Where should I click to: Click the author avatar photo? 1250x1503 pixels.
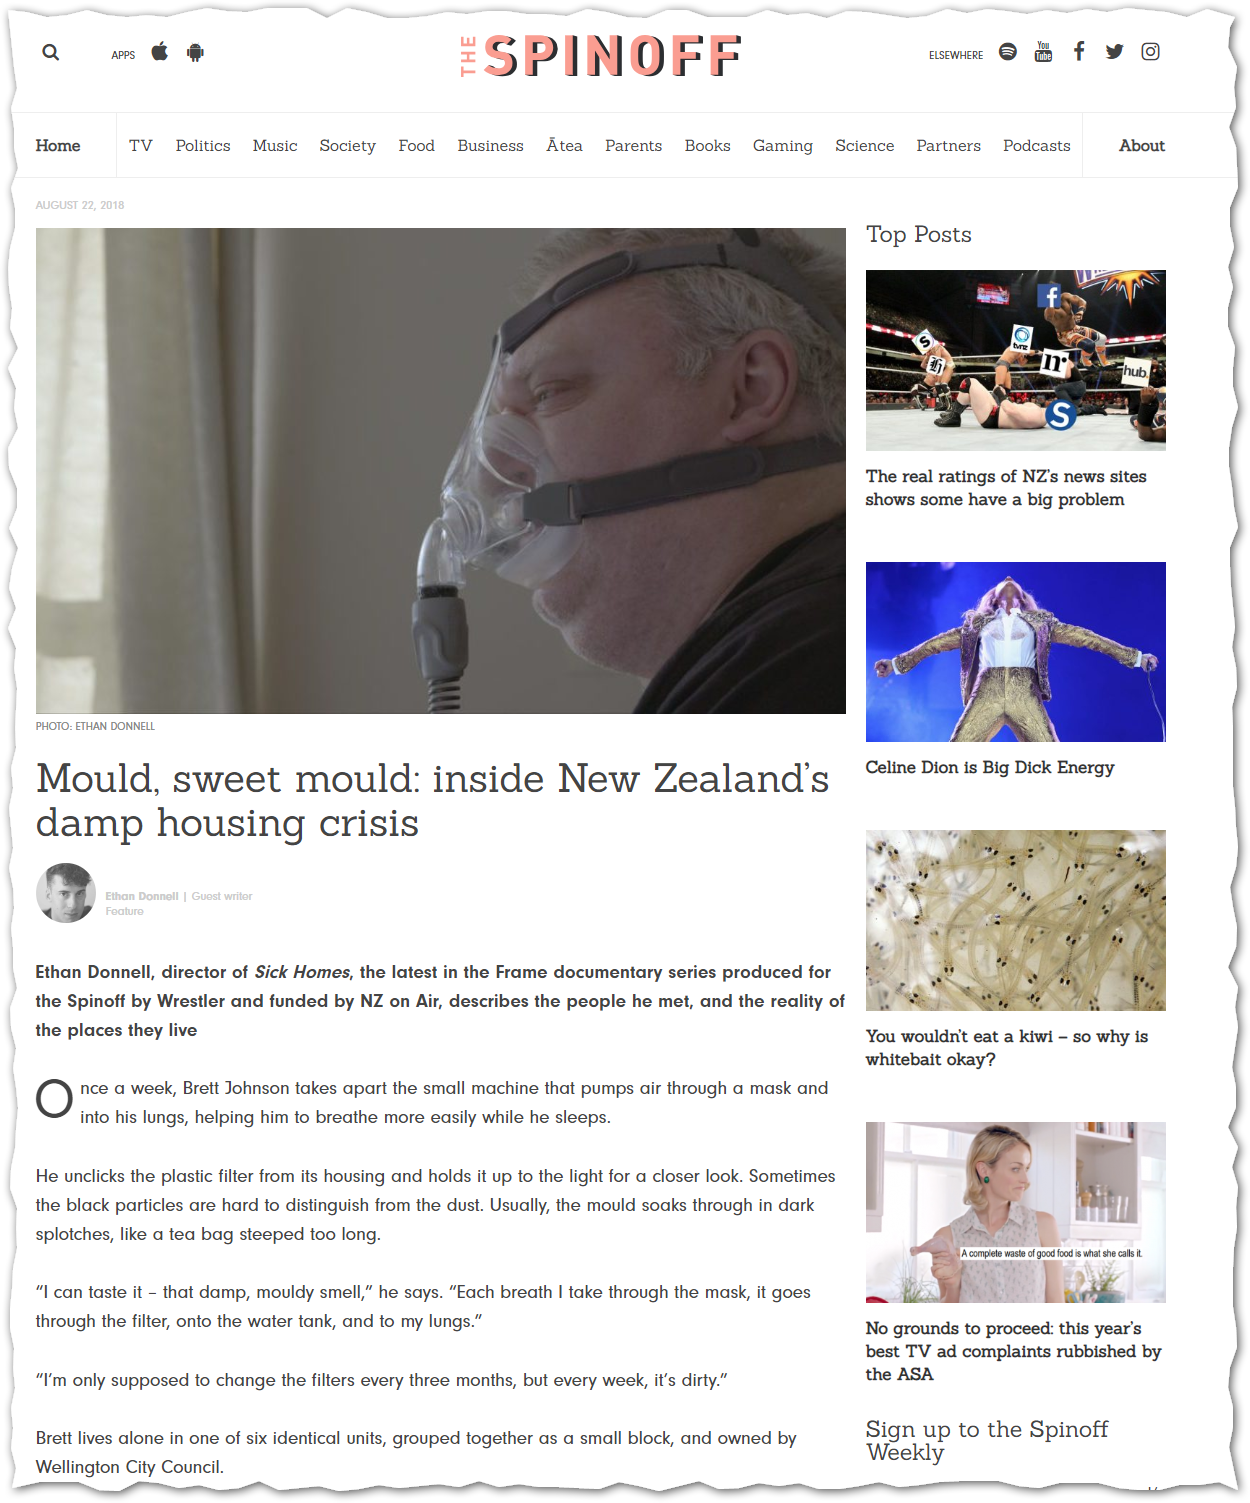tap(66, 893)
